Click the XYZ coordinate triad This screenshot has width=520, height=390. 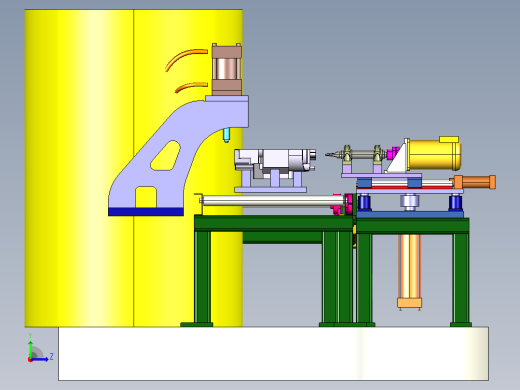[40, 348]
